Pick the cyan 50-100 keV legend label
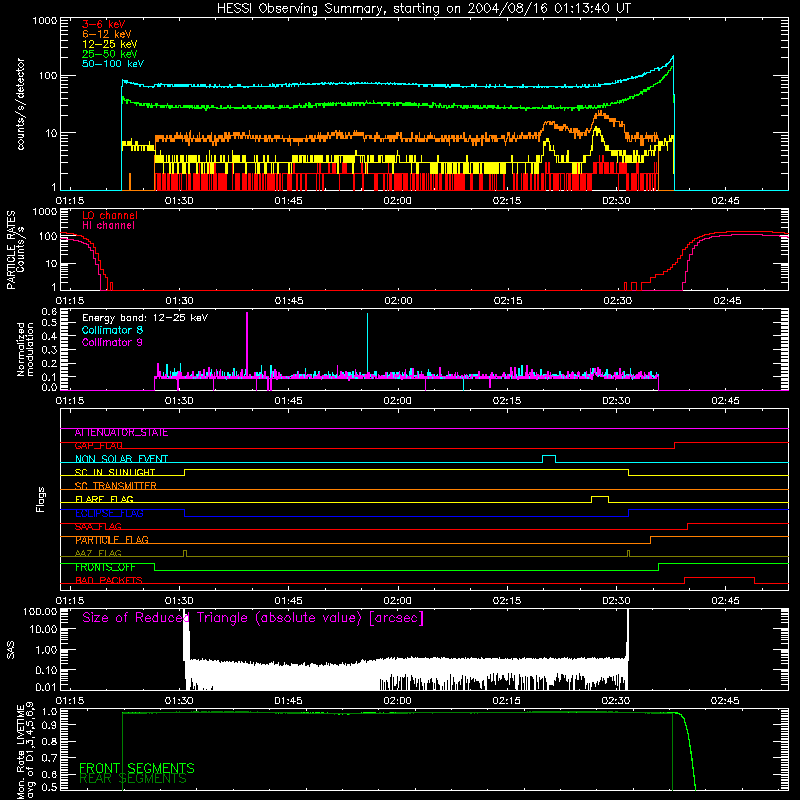Screen dimensions: 800x800 pos(112,64)
